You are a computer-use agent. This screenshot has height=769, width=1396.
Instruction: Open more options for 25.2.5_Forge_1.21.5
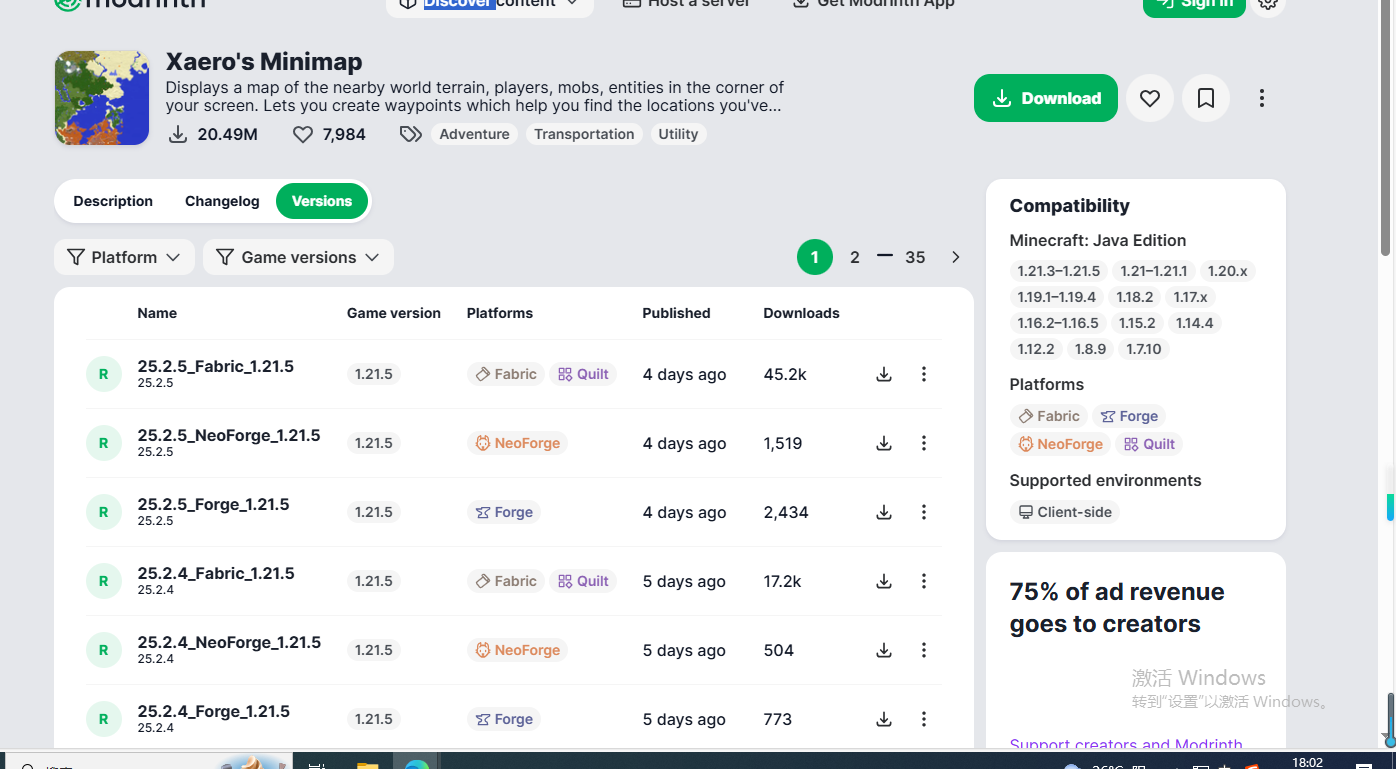coord(924,512)
